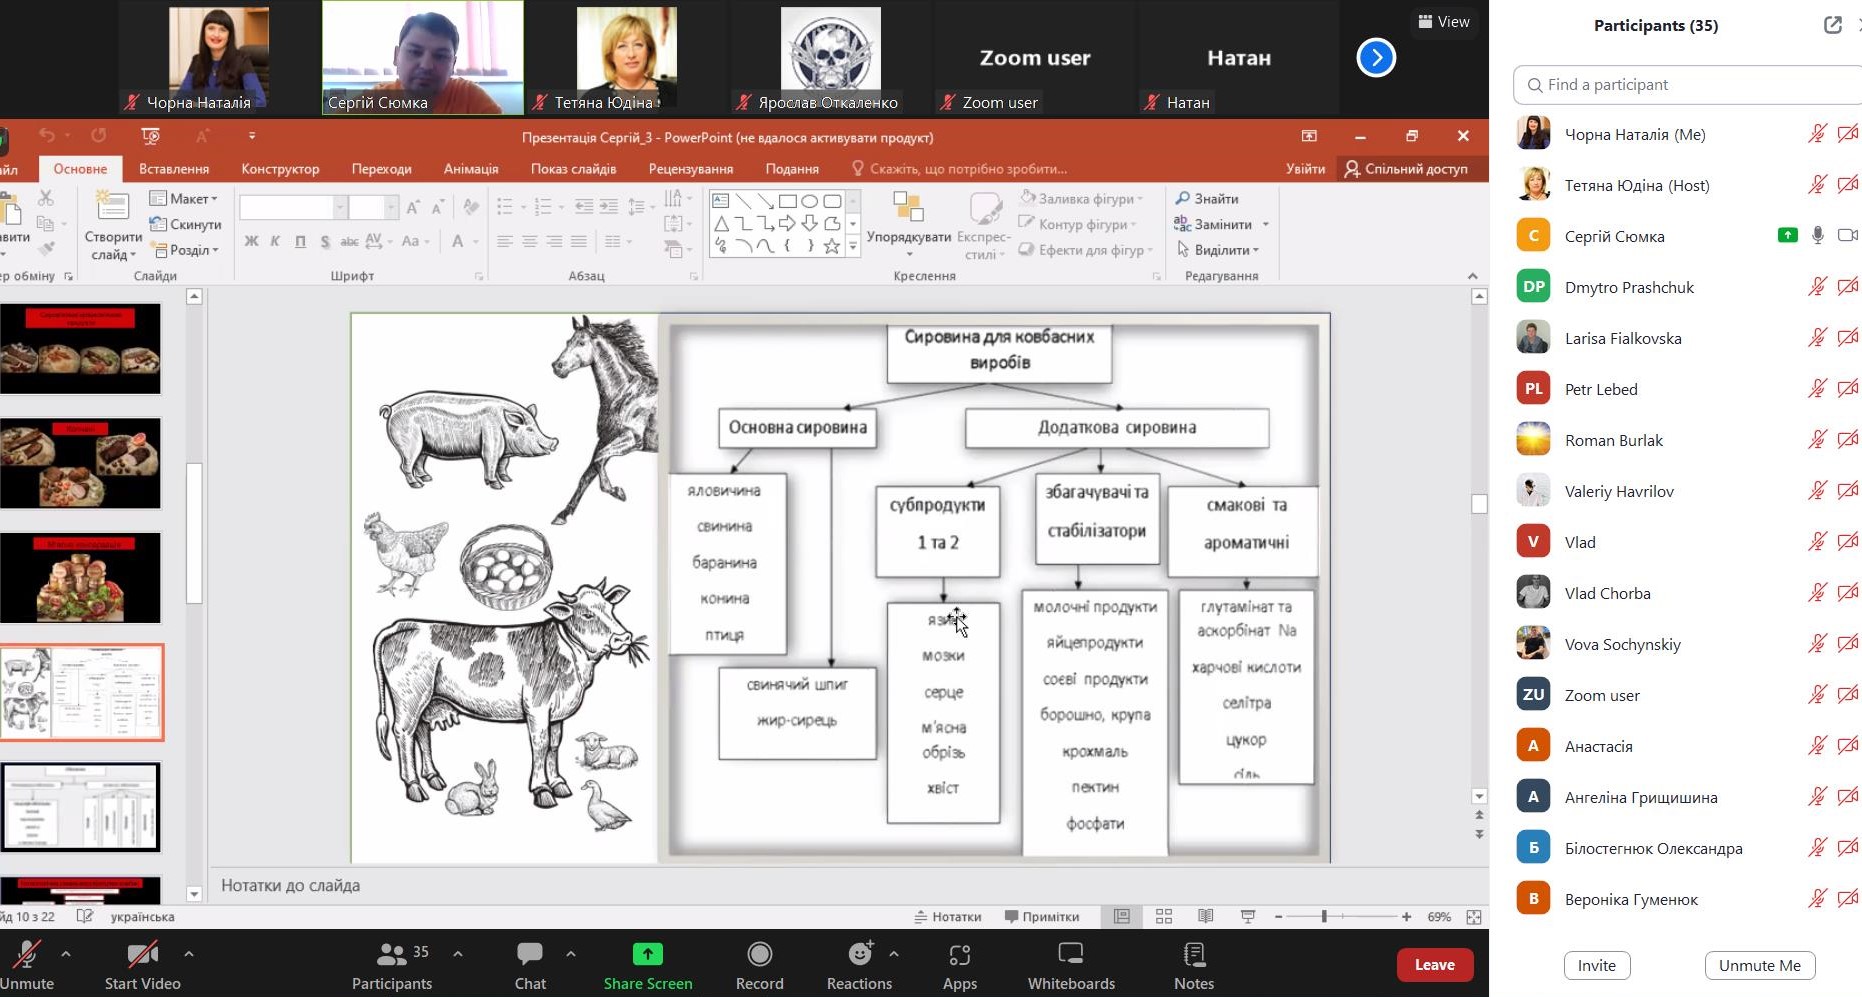
Task: Toggle the Нотатки notes pane button
Action: pos(948,916)
